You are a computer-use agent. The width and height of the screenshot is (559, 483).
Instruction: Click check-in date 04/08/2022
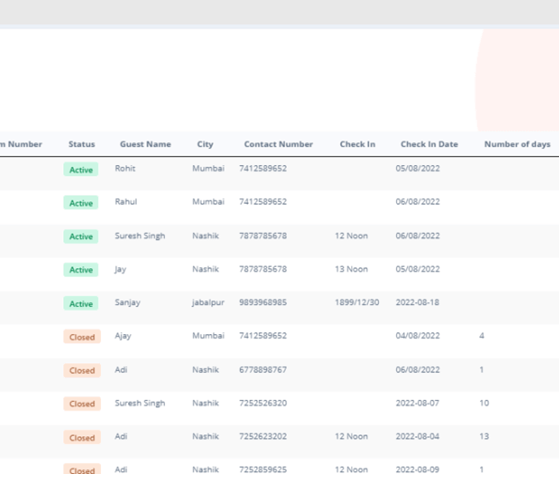click(417, 336)
